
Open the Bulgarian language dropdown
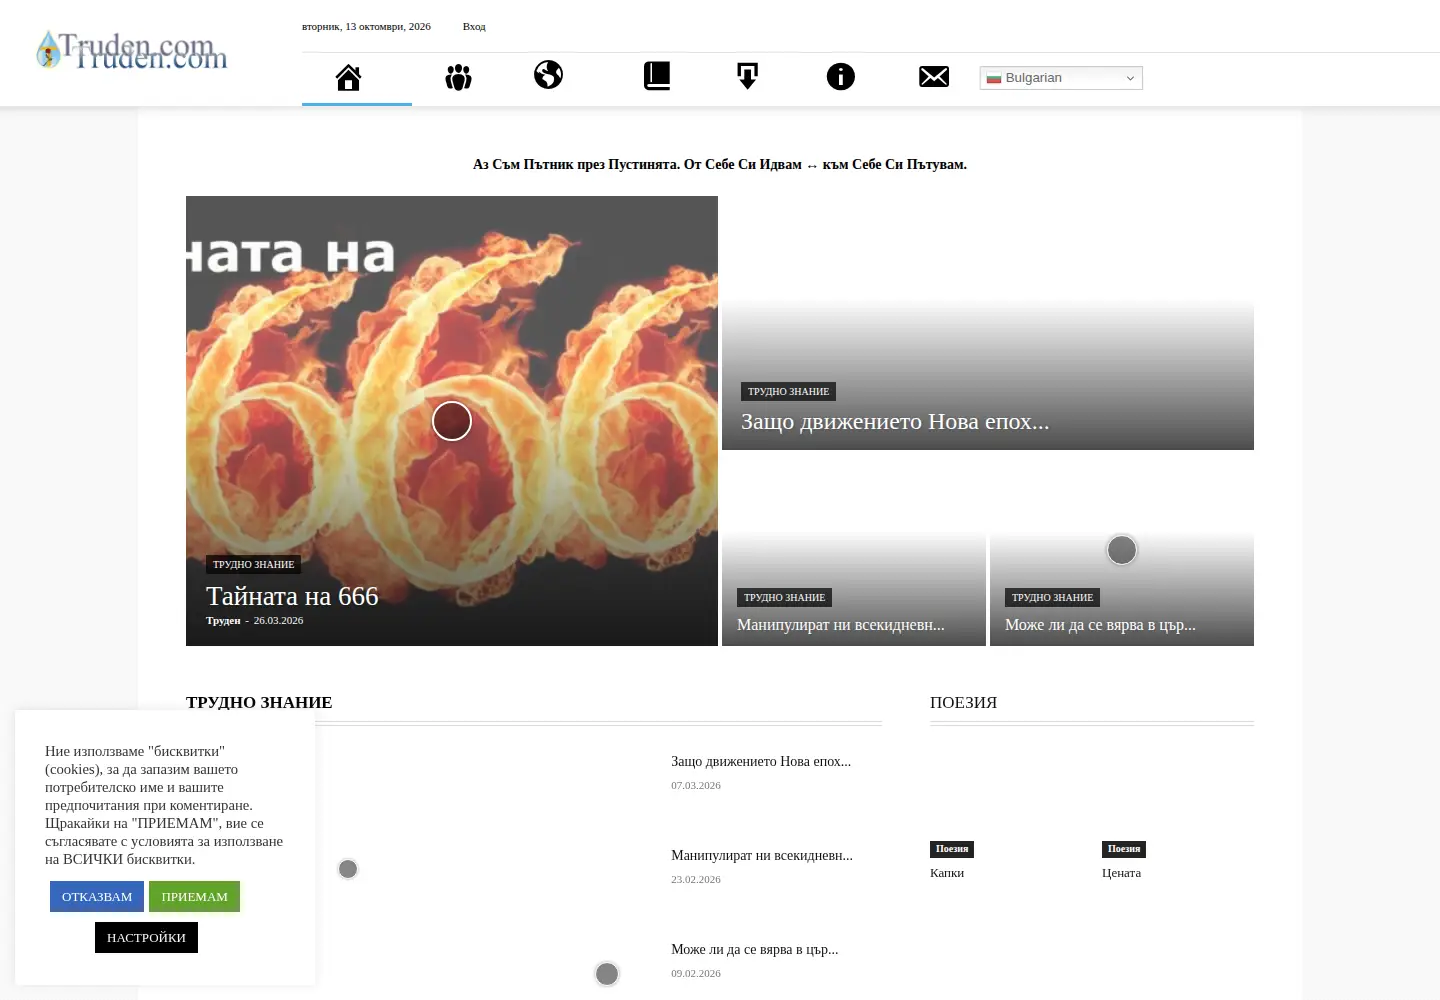pos(1061,78)
